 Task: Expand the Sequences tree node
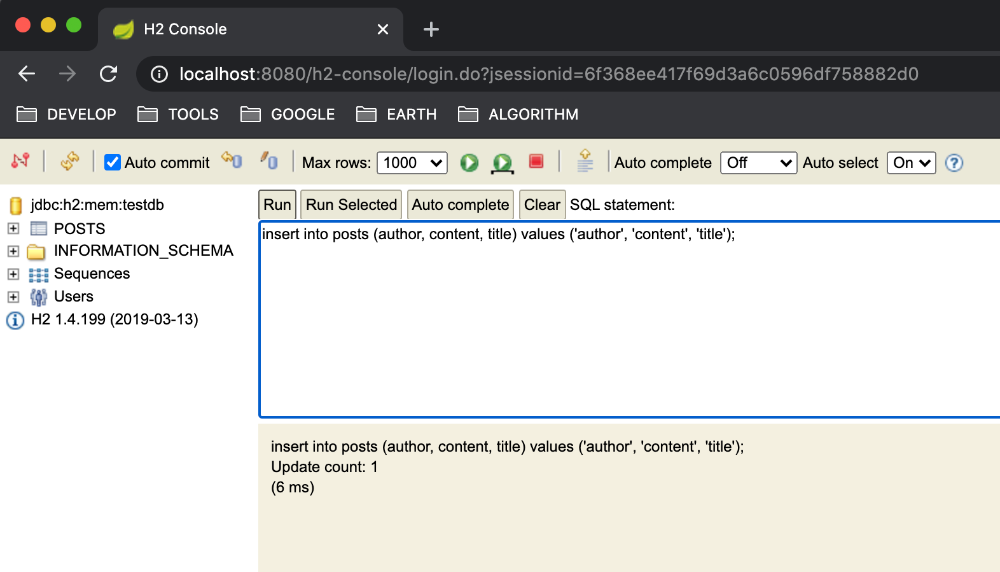coord(13,274)
